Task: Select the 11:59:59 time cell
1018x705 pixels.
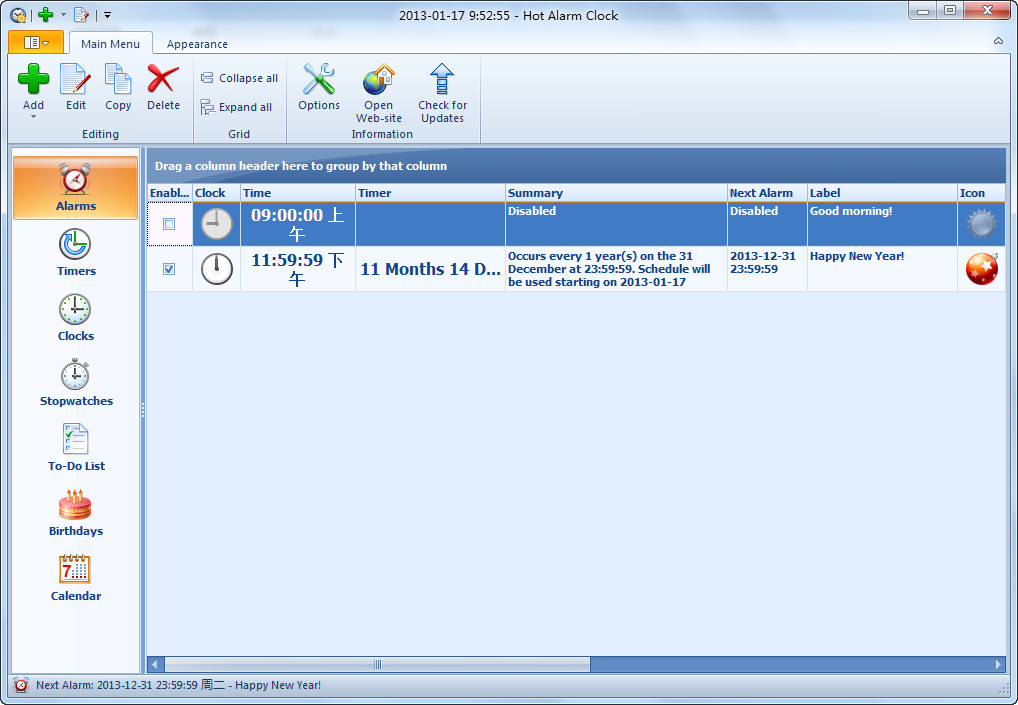Action: (x=298, y=269)
